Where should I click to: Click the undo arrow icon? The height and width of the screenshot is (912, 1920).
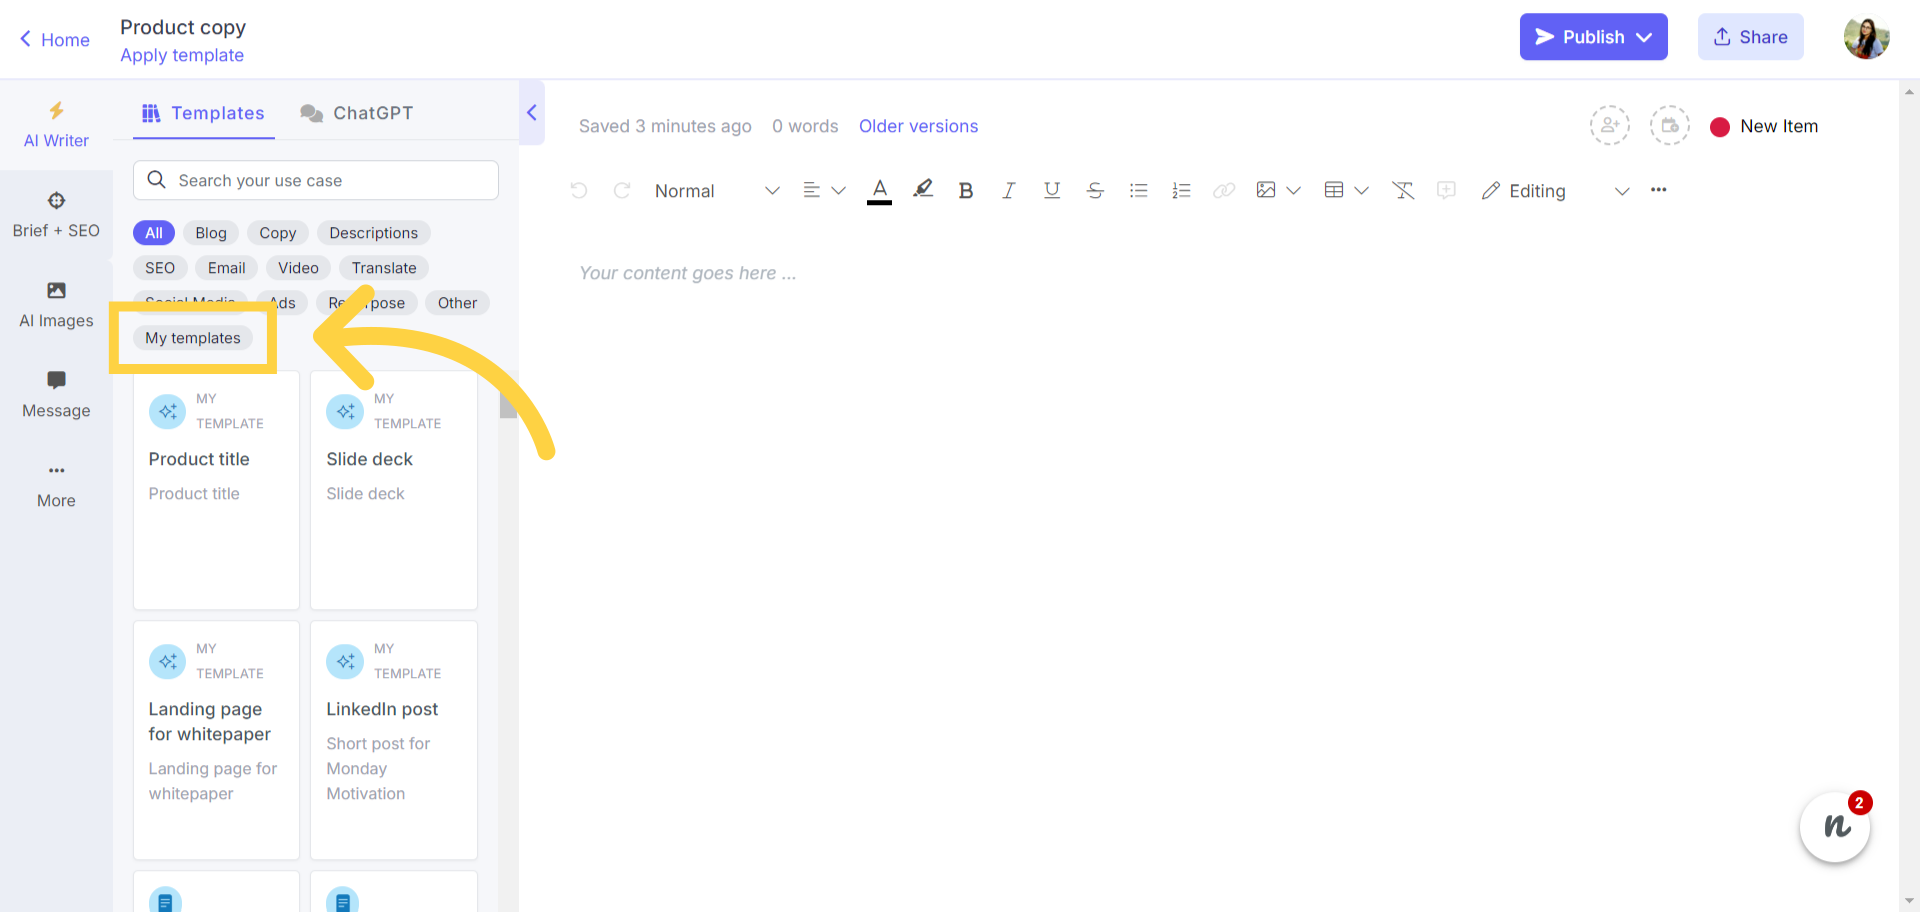[x=578, y=190]
